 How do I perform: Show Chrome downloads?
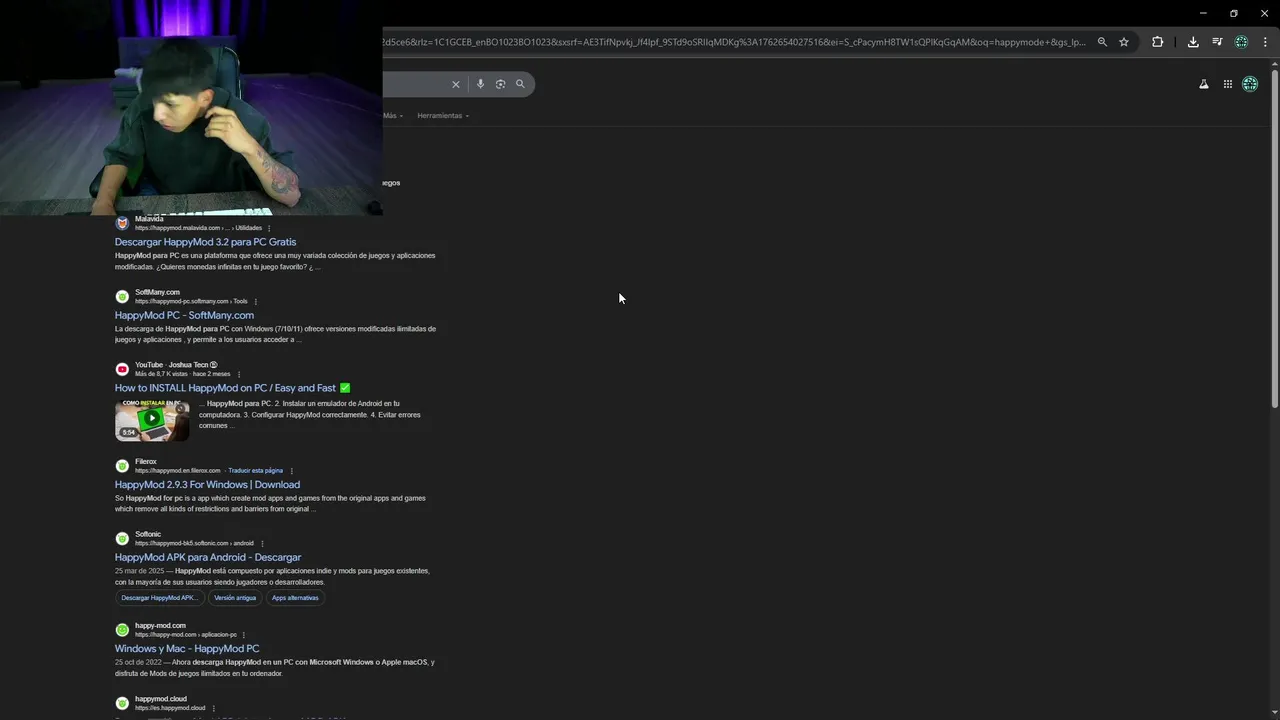click(1193, 42)
